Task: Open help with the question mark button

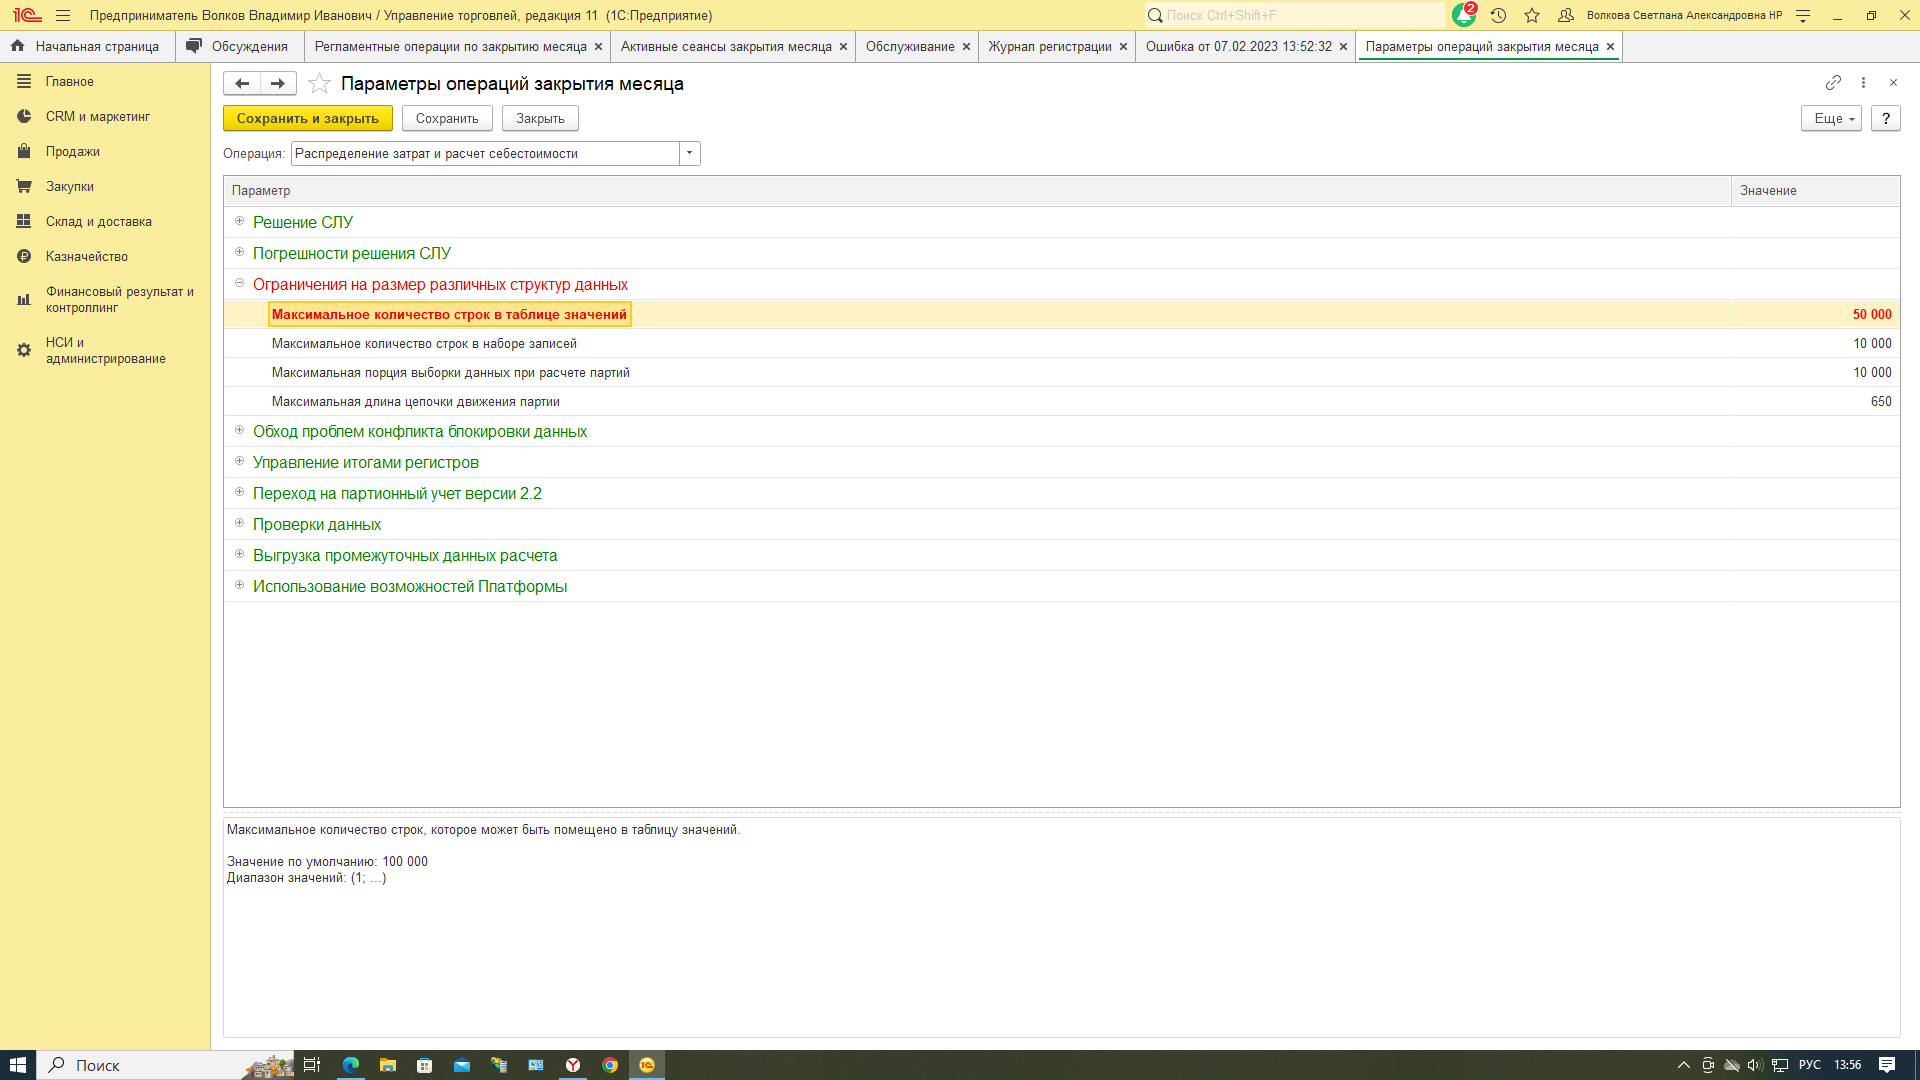Action: 1885,118
